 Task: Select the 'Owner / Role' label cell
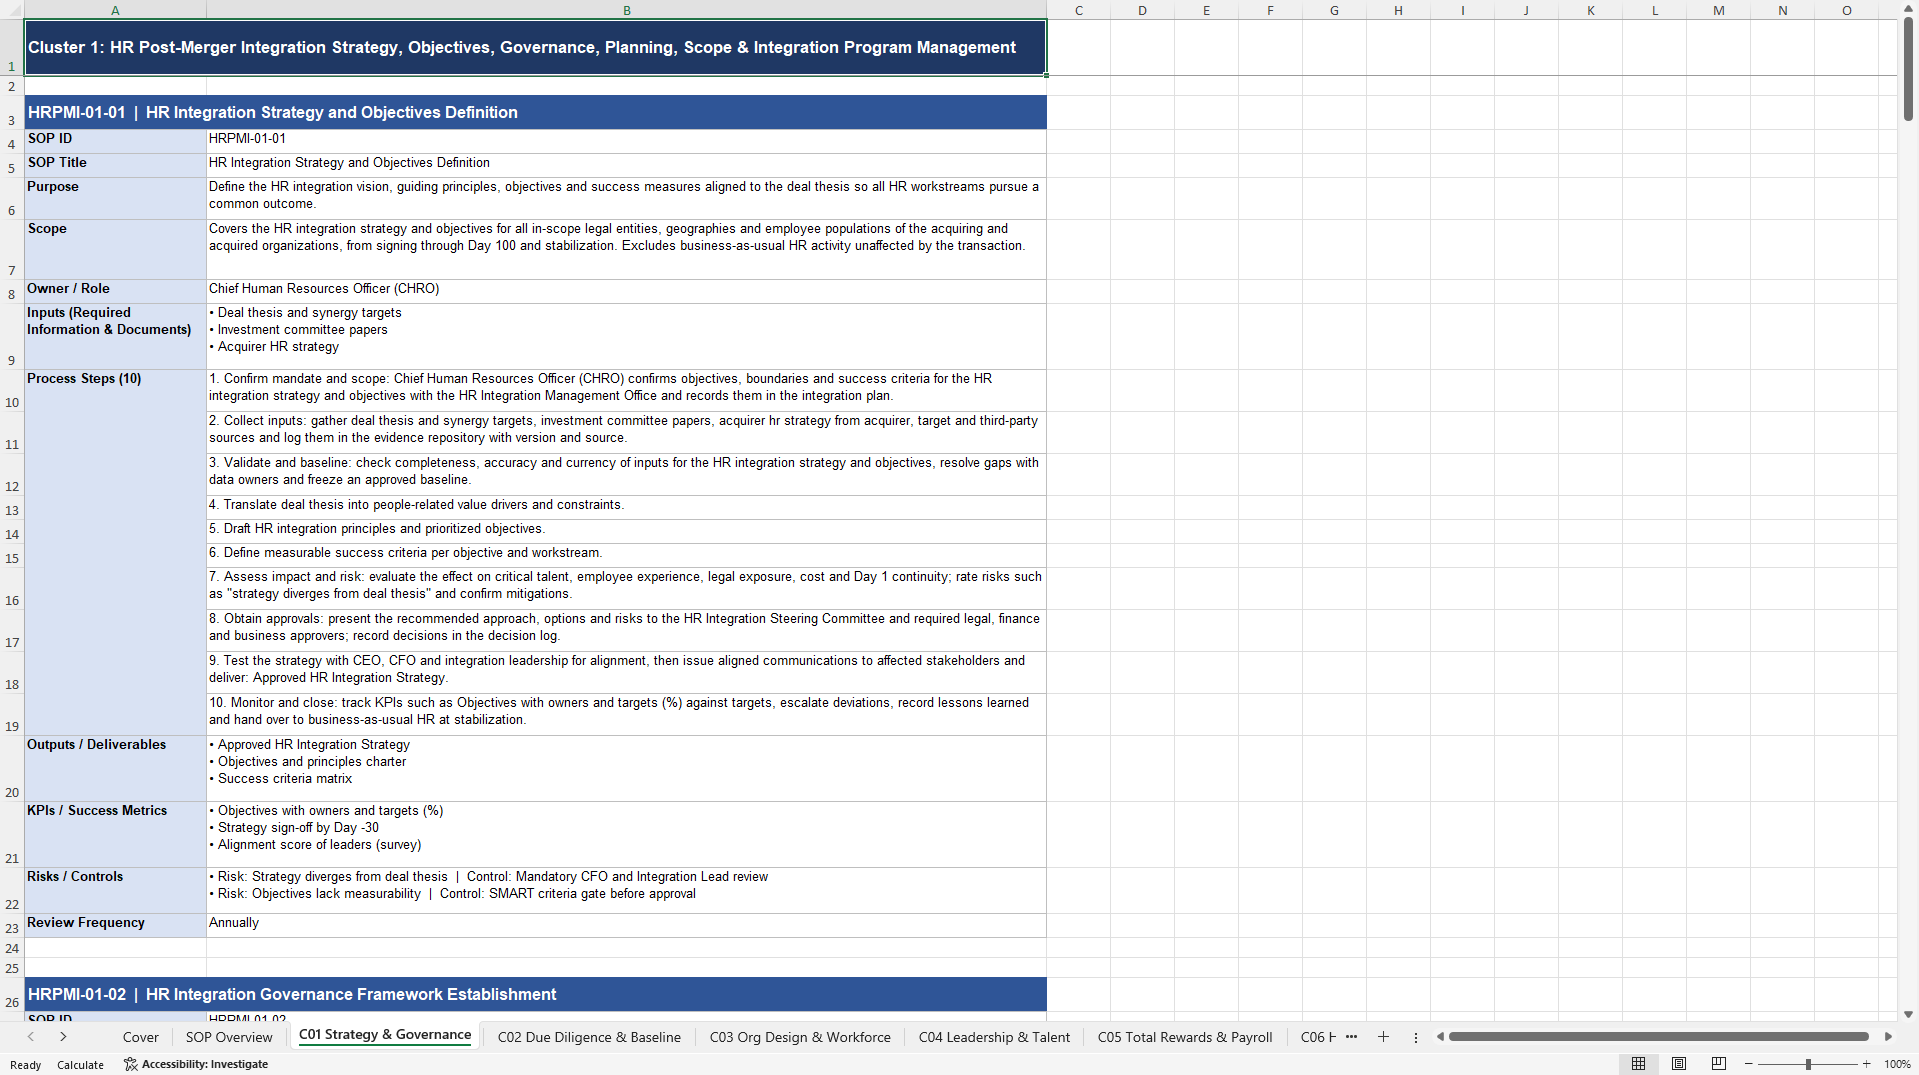click(x=115, y=291)
